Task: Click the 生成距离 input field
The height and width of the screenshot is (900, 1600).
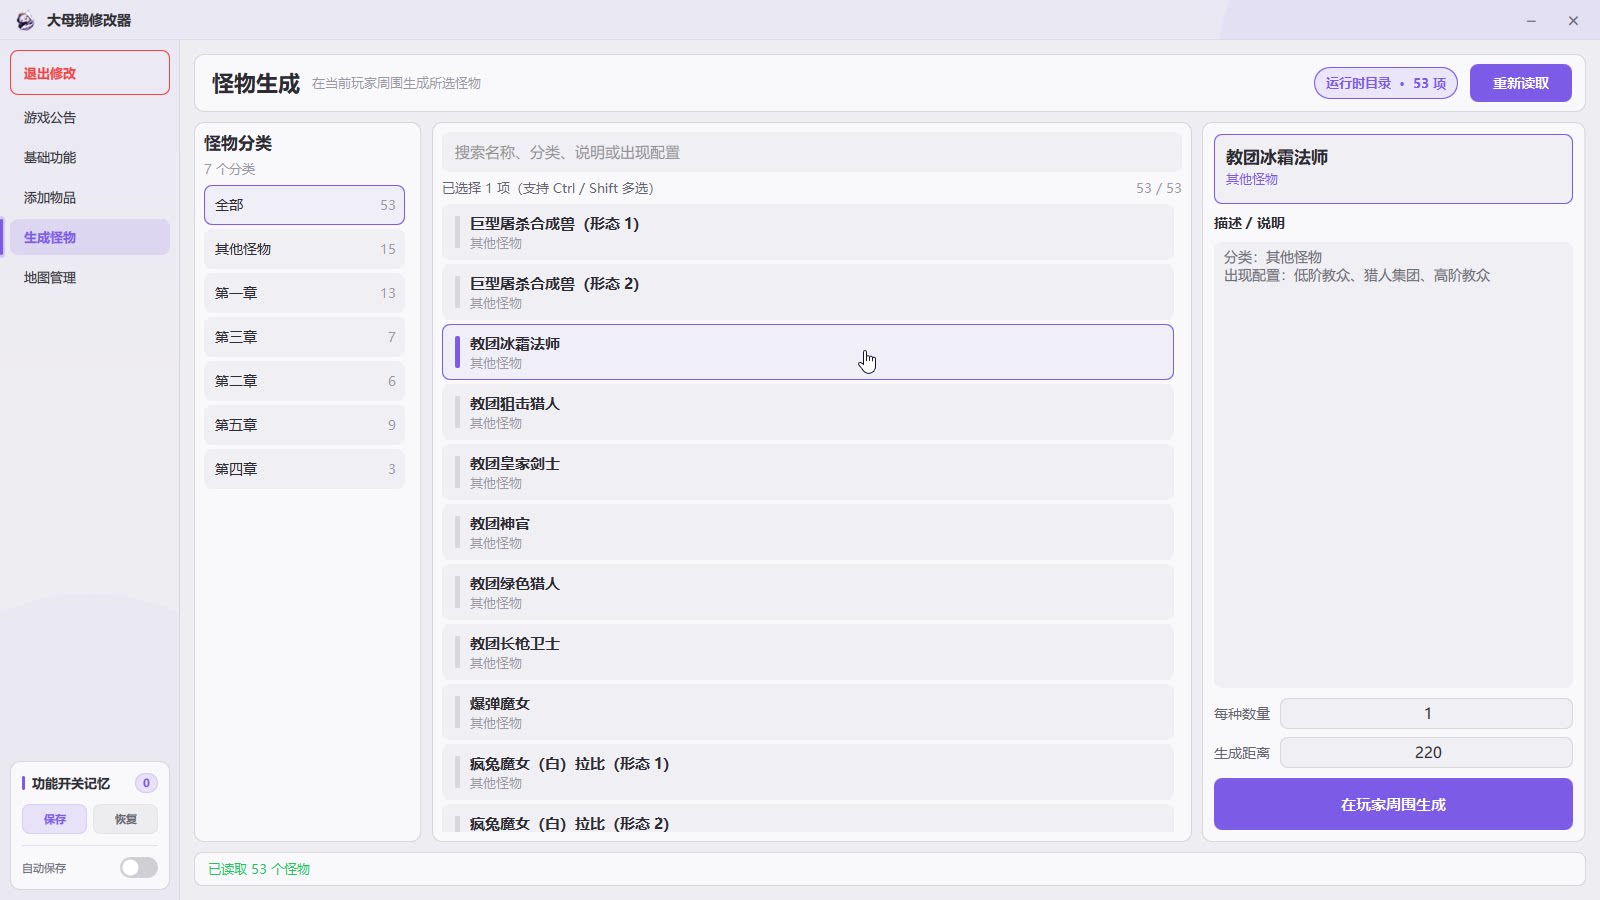Action: pos(1426,752)
